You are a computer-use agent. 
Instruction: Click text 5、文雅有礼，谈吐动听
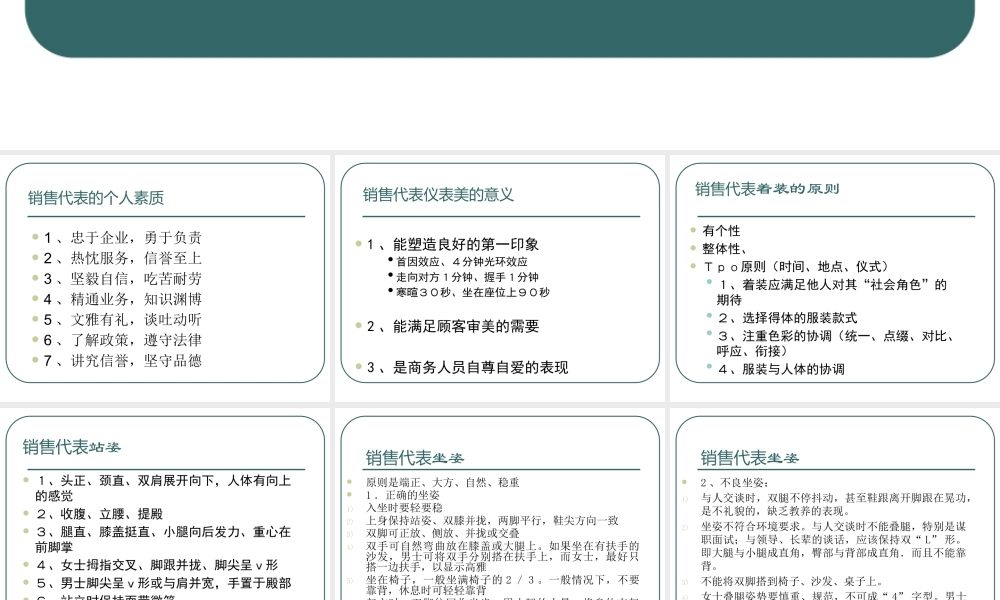pyautogui.click(x=122, y=319)
